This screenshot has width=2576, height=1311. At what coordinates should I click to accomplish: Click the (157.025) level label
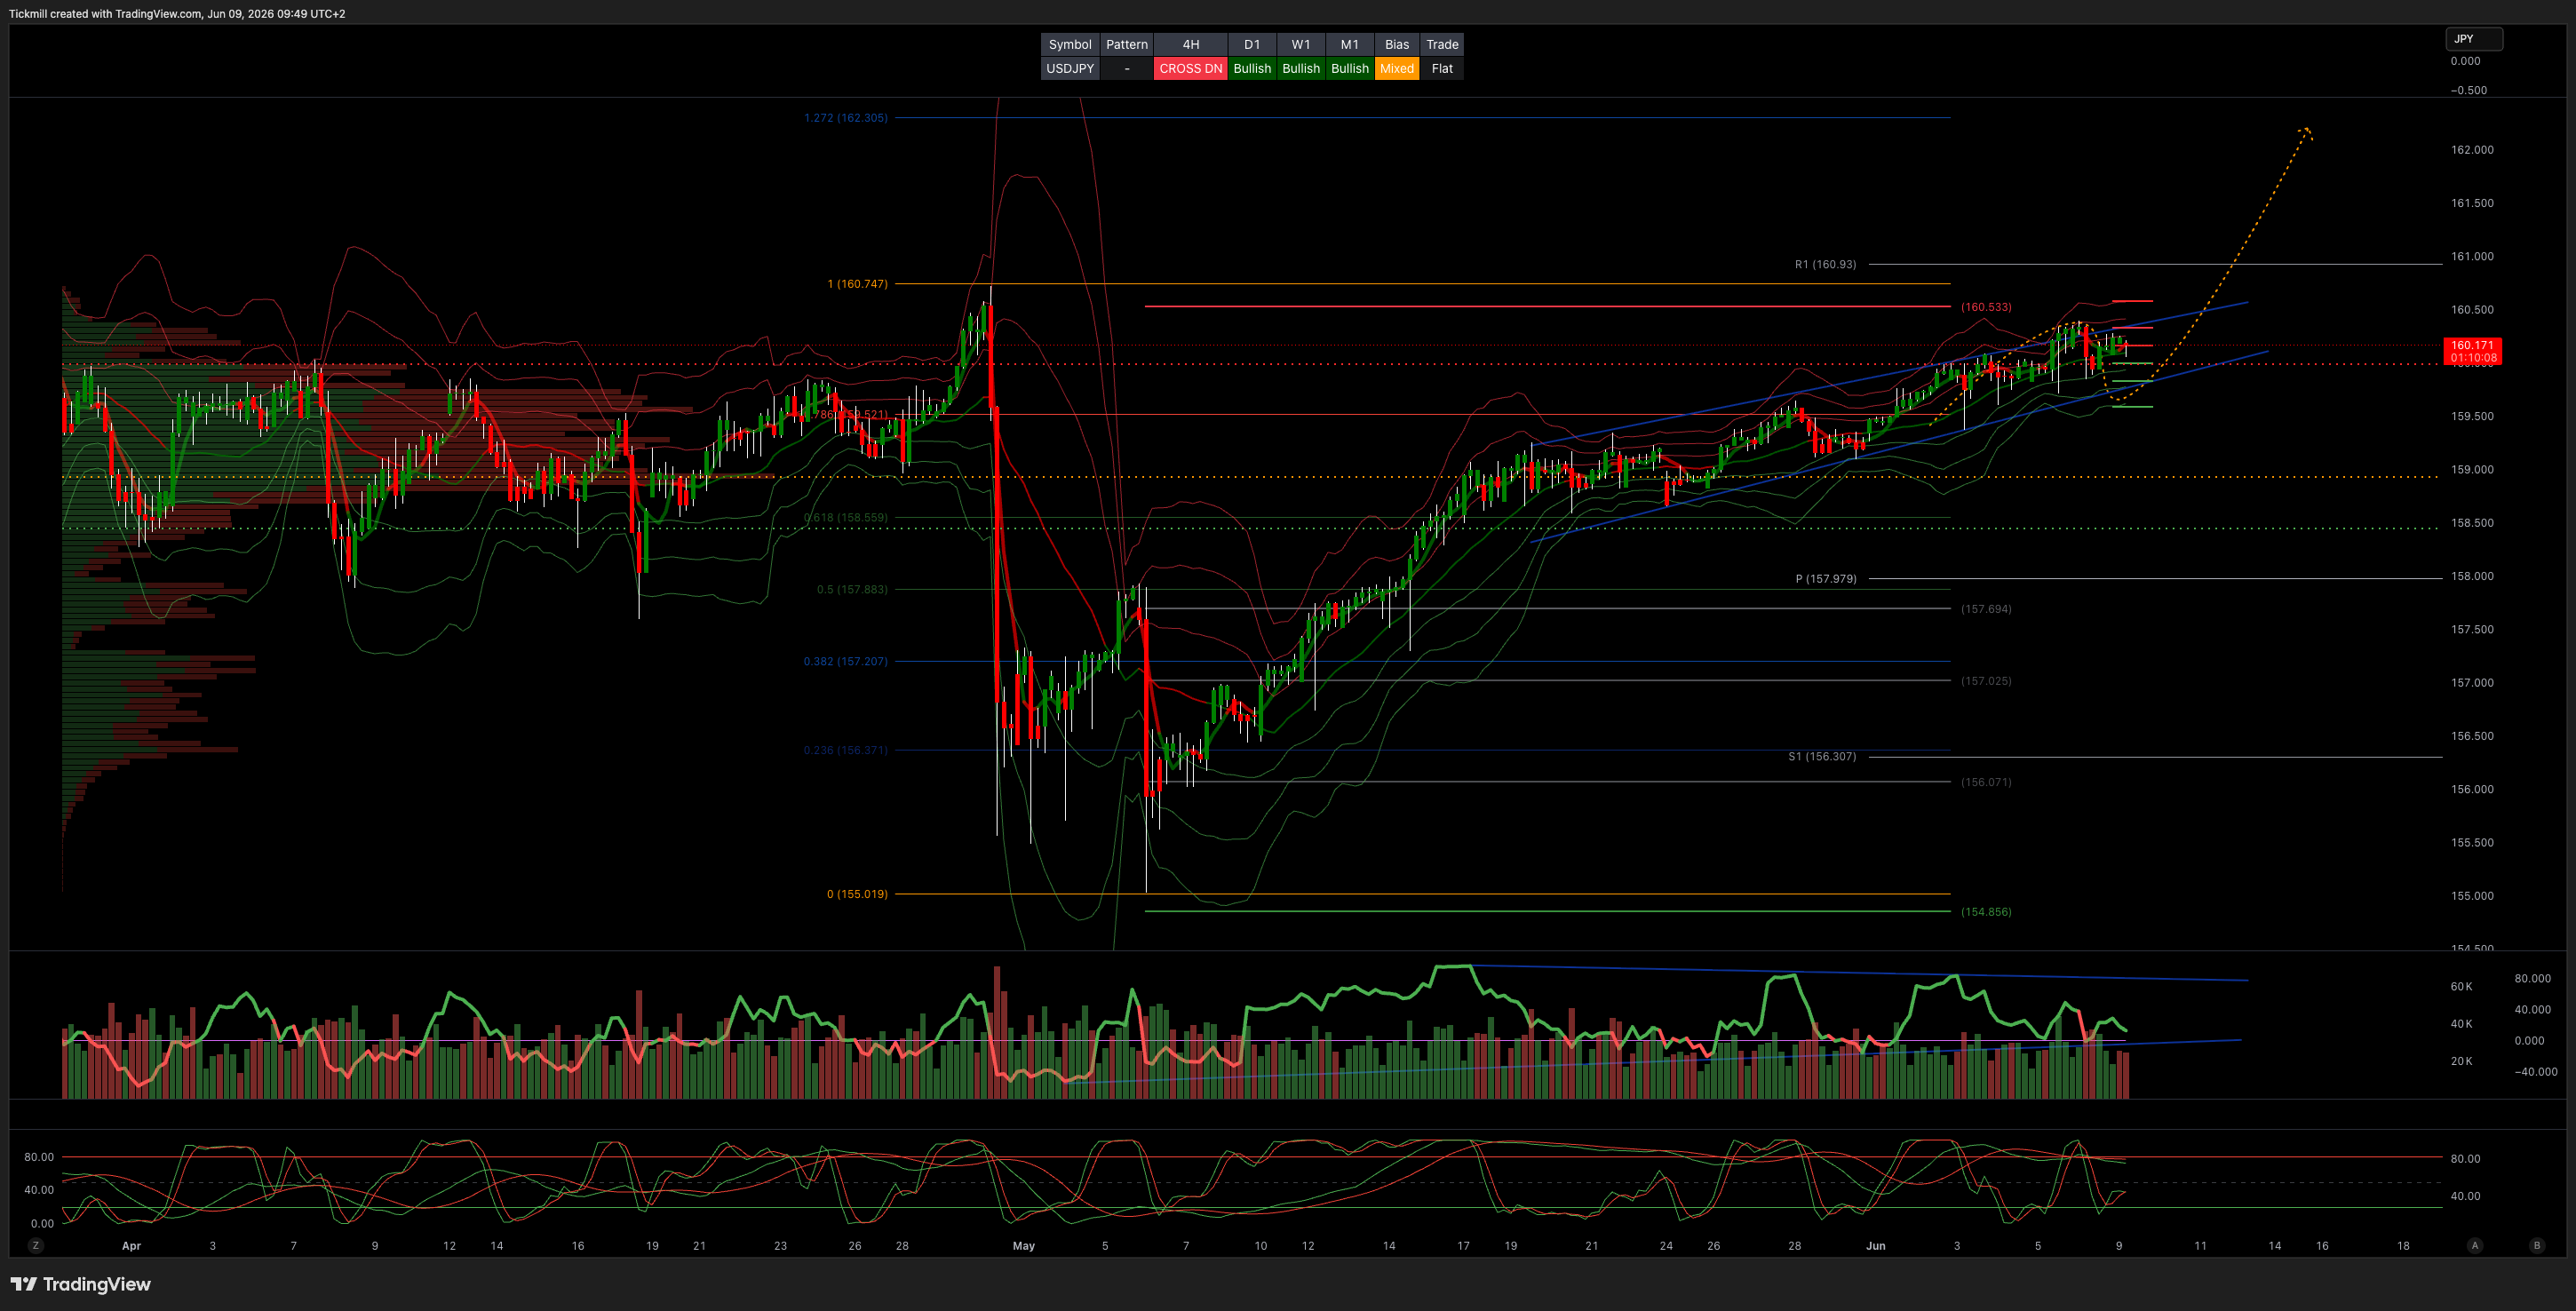tap(1986, 681)
